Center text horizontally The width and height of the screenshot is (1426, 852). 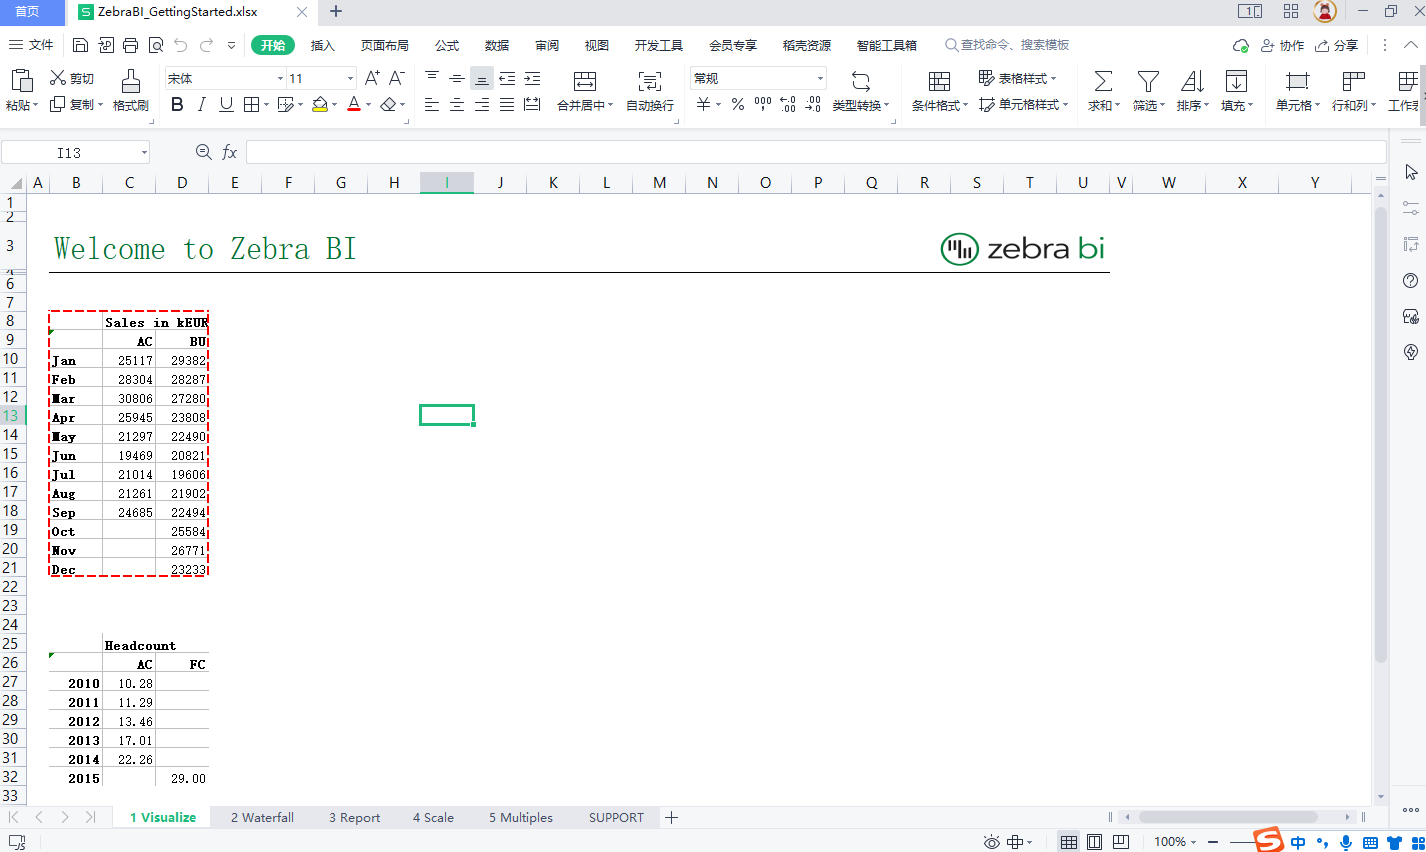tap(457, 104)
